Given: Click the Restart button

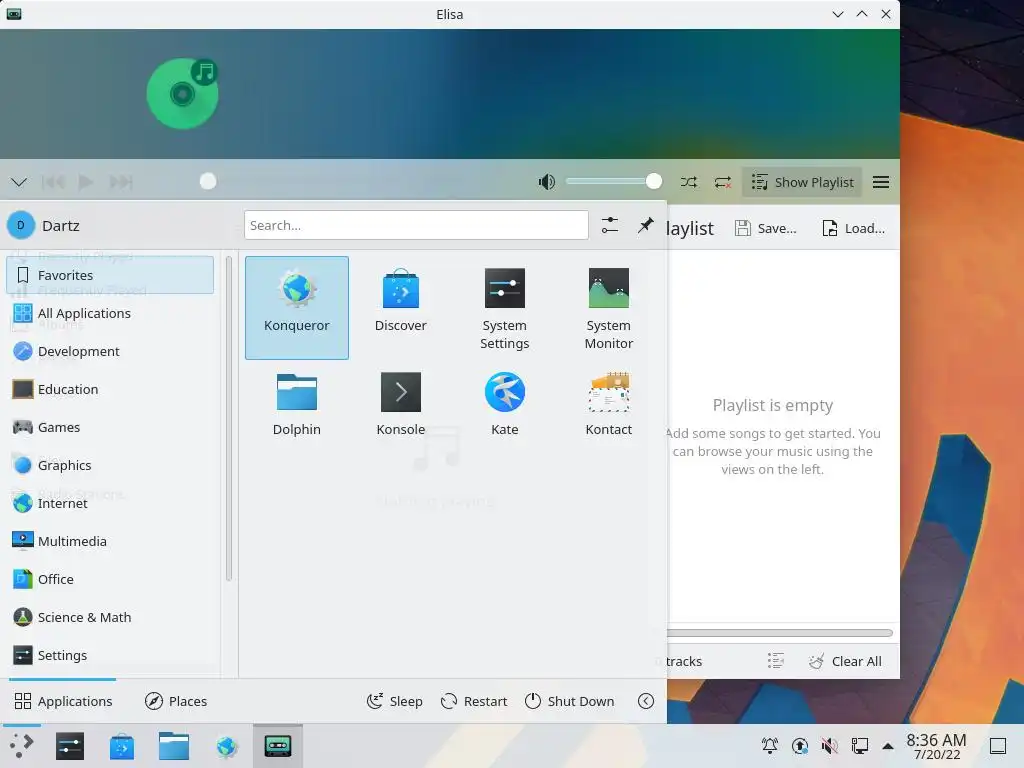Looking at the screenshot, I should [474, 701].
